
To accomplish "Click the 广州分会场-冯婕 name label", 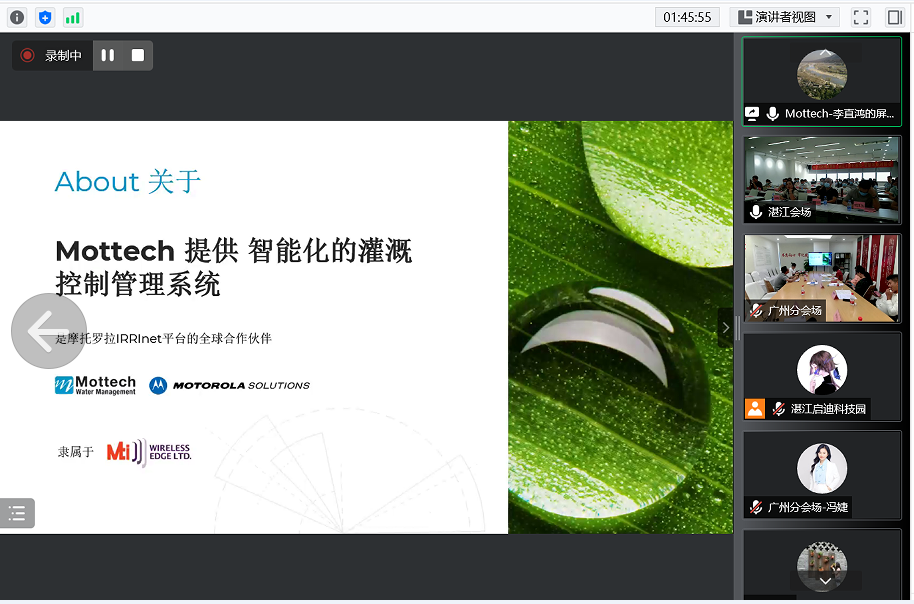I will (x=808, y=507).
